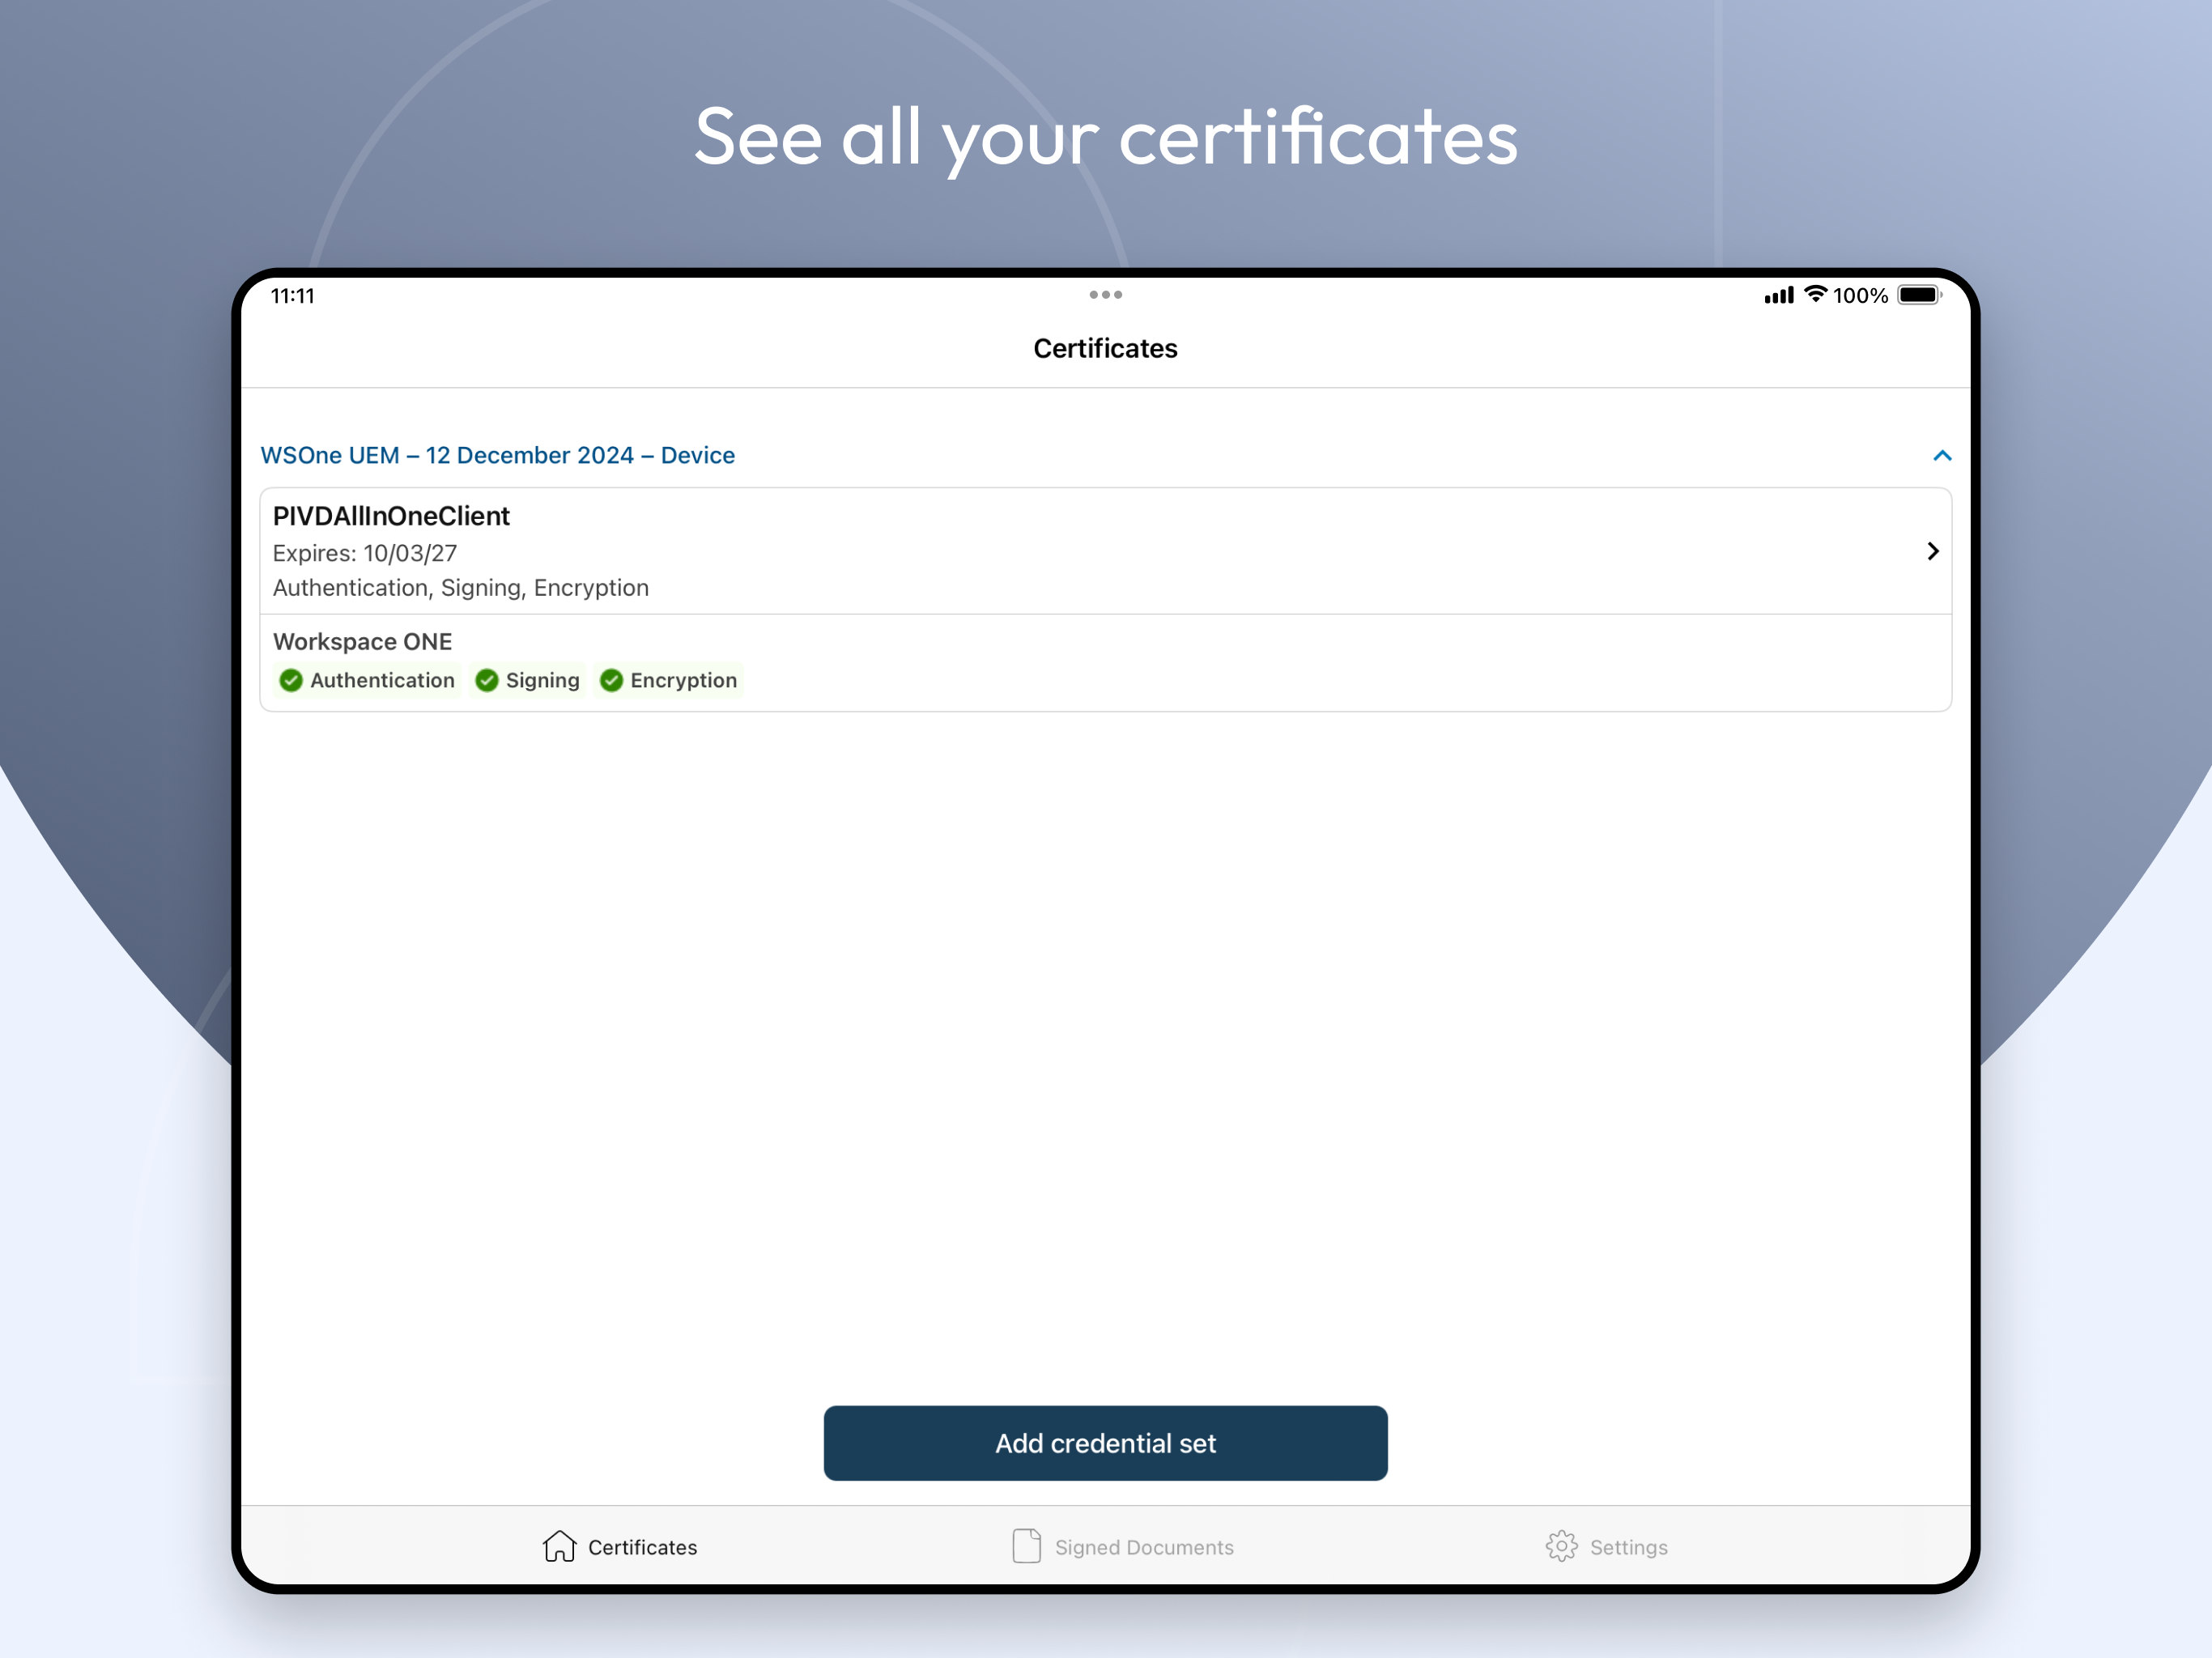Tap the three-dot multitasking indicator
2212x1658 pixels.
click(x=1105, y=295)
